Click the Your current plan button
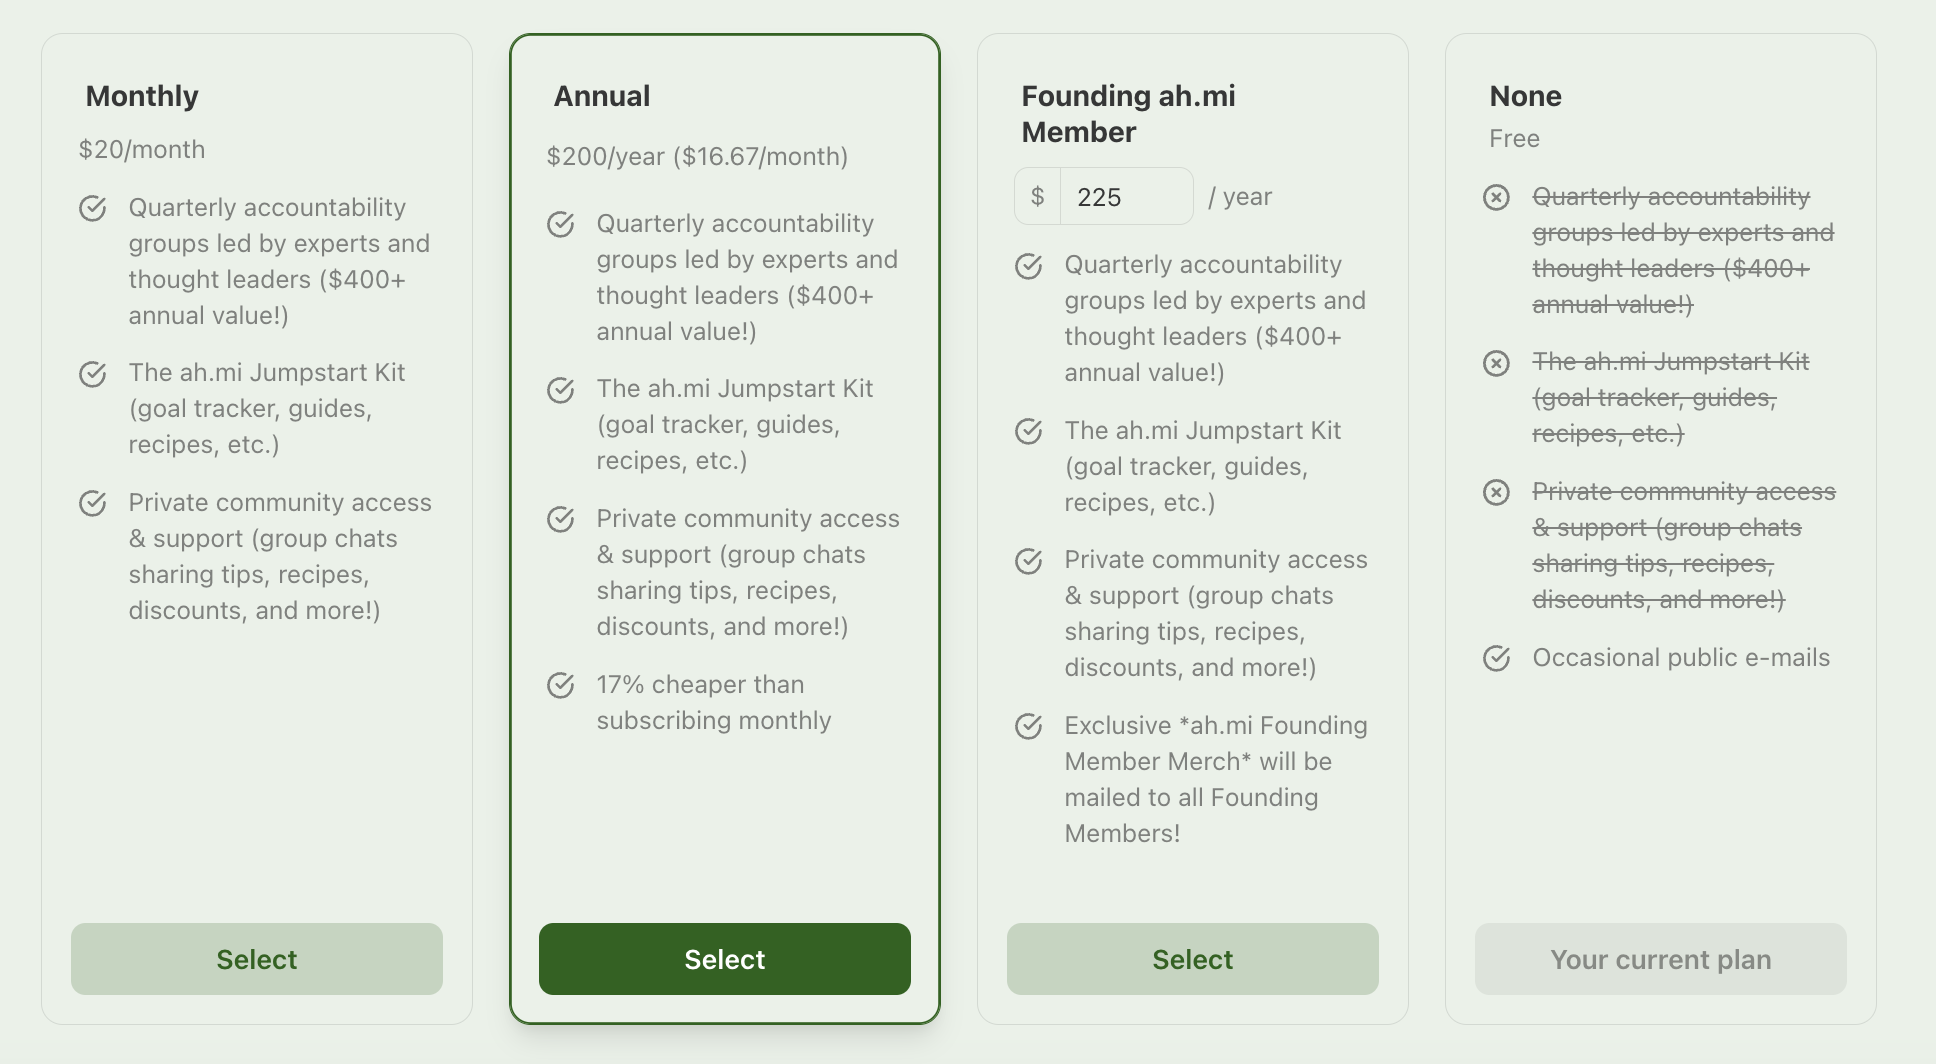This screenshot has height=1064, width=1936. [x=1661, y=959]
